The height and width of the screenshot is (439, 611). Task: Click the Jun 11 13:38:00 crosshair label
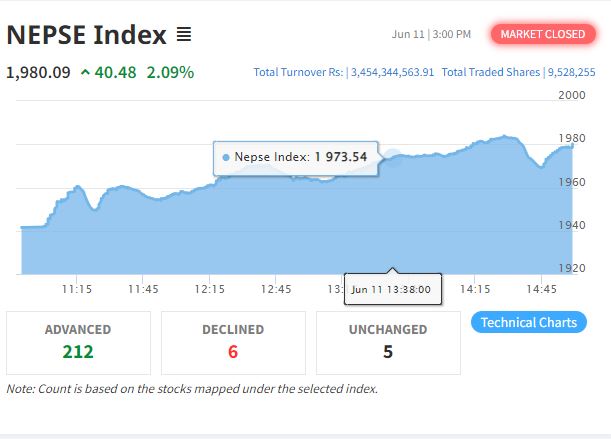coord(391,290)
